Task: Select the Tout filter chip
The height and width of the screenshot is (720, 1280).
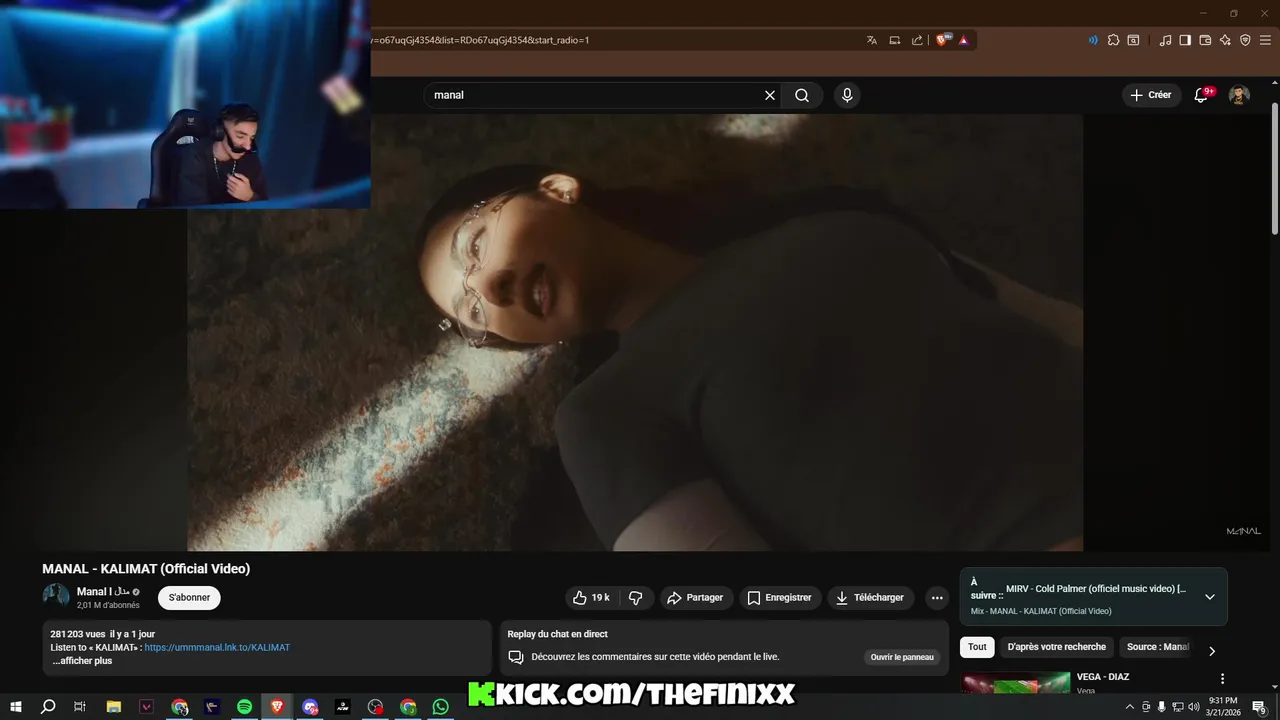Action: pos(977,647)
